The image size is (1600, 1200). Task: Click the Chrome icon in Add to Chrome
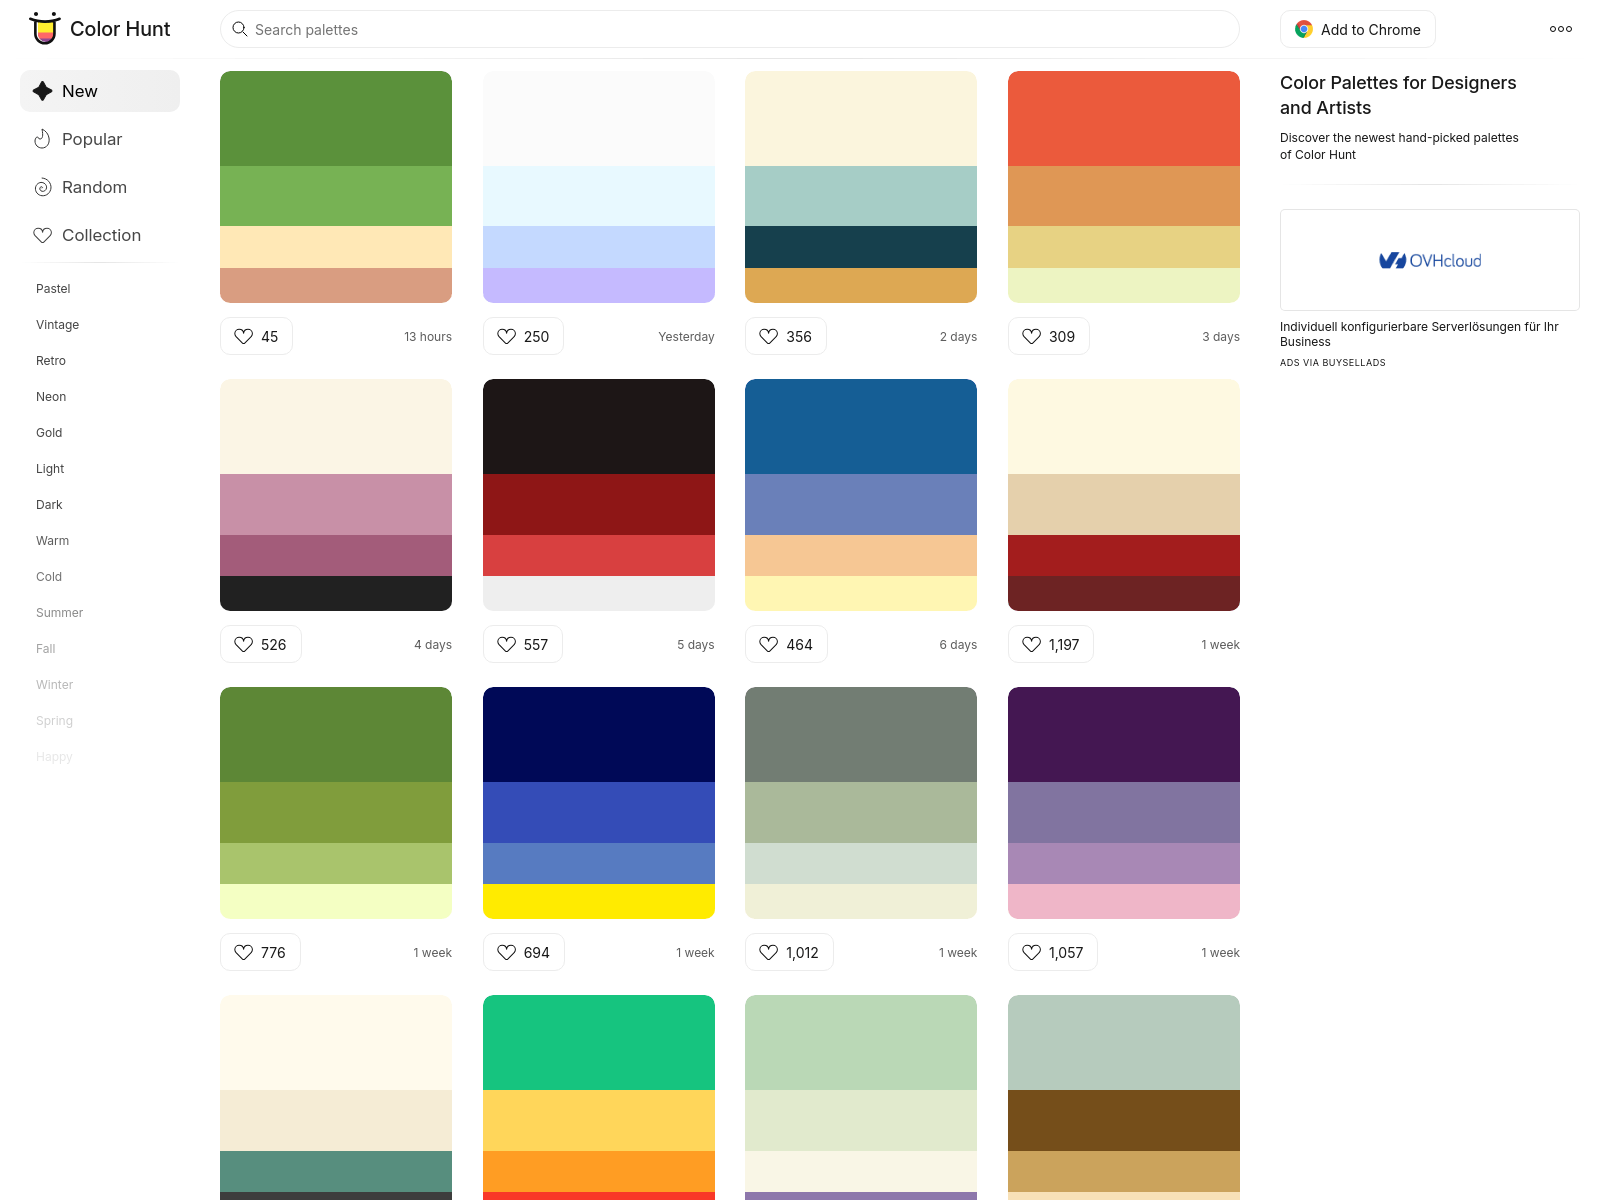(1304, 30)
